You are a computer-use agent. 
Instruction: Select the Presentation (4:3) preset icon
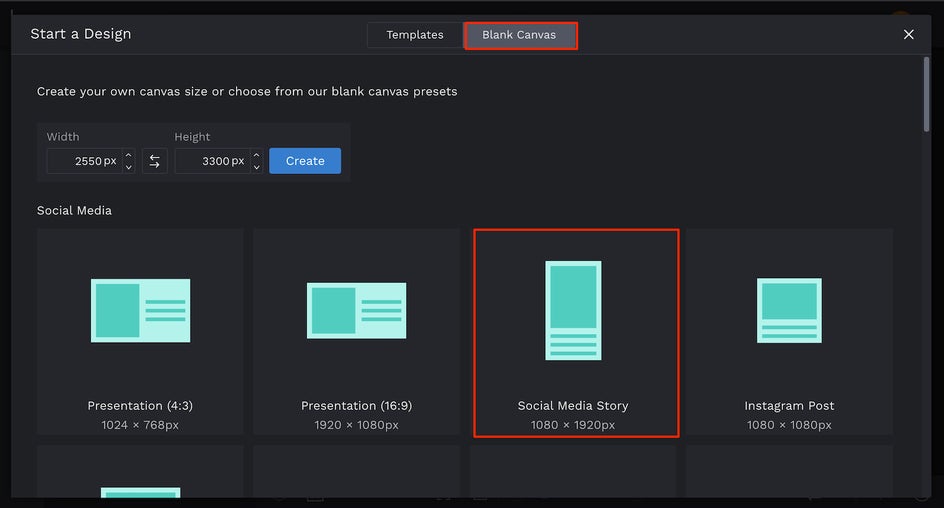point(140,311)
